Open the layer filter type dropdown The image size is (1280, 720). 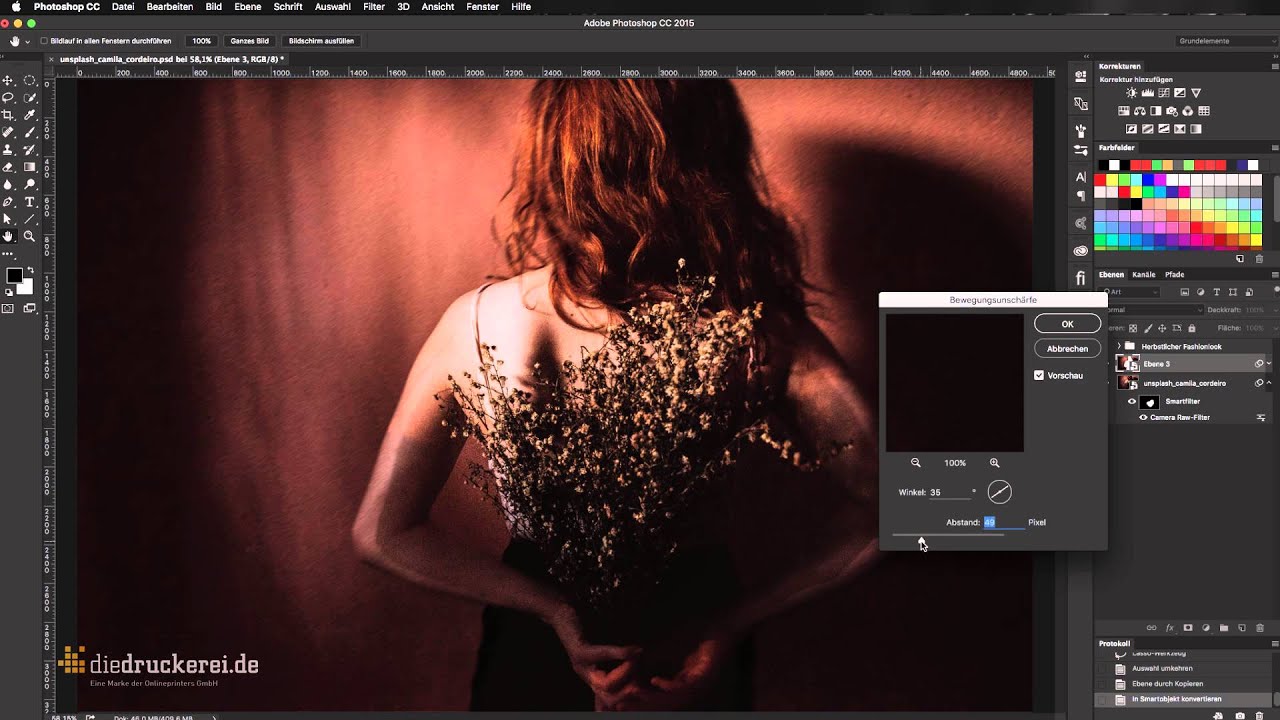1131,292
